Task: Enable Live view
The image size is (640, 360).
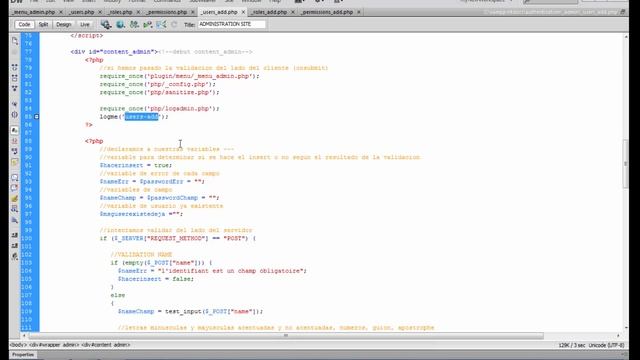Action: [84, 24]
